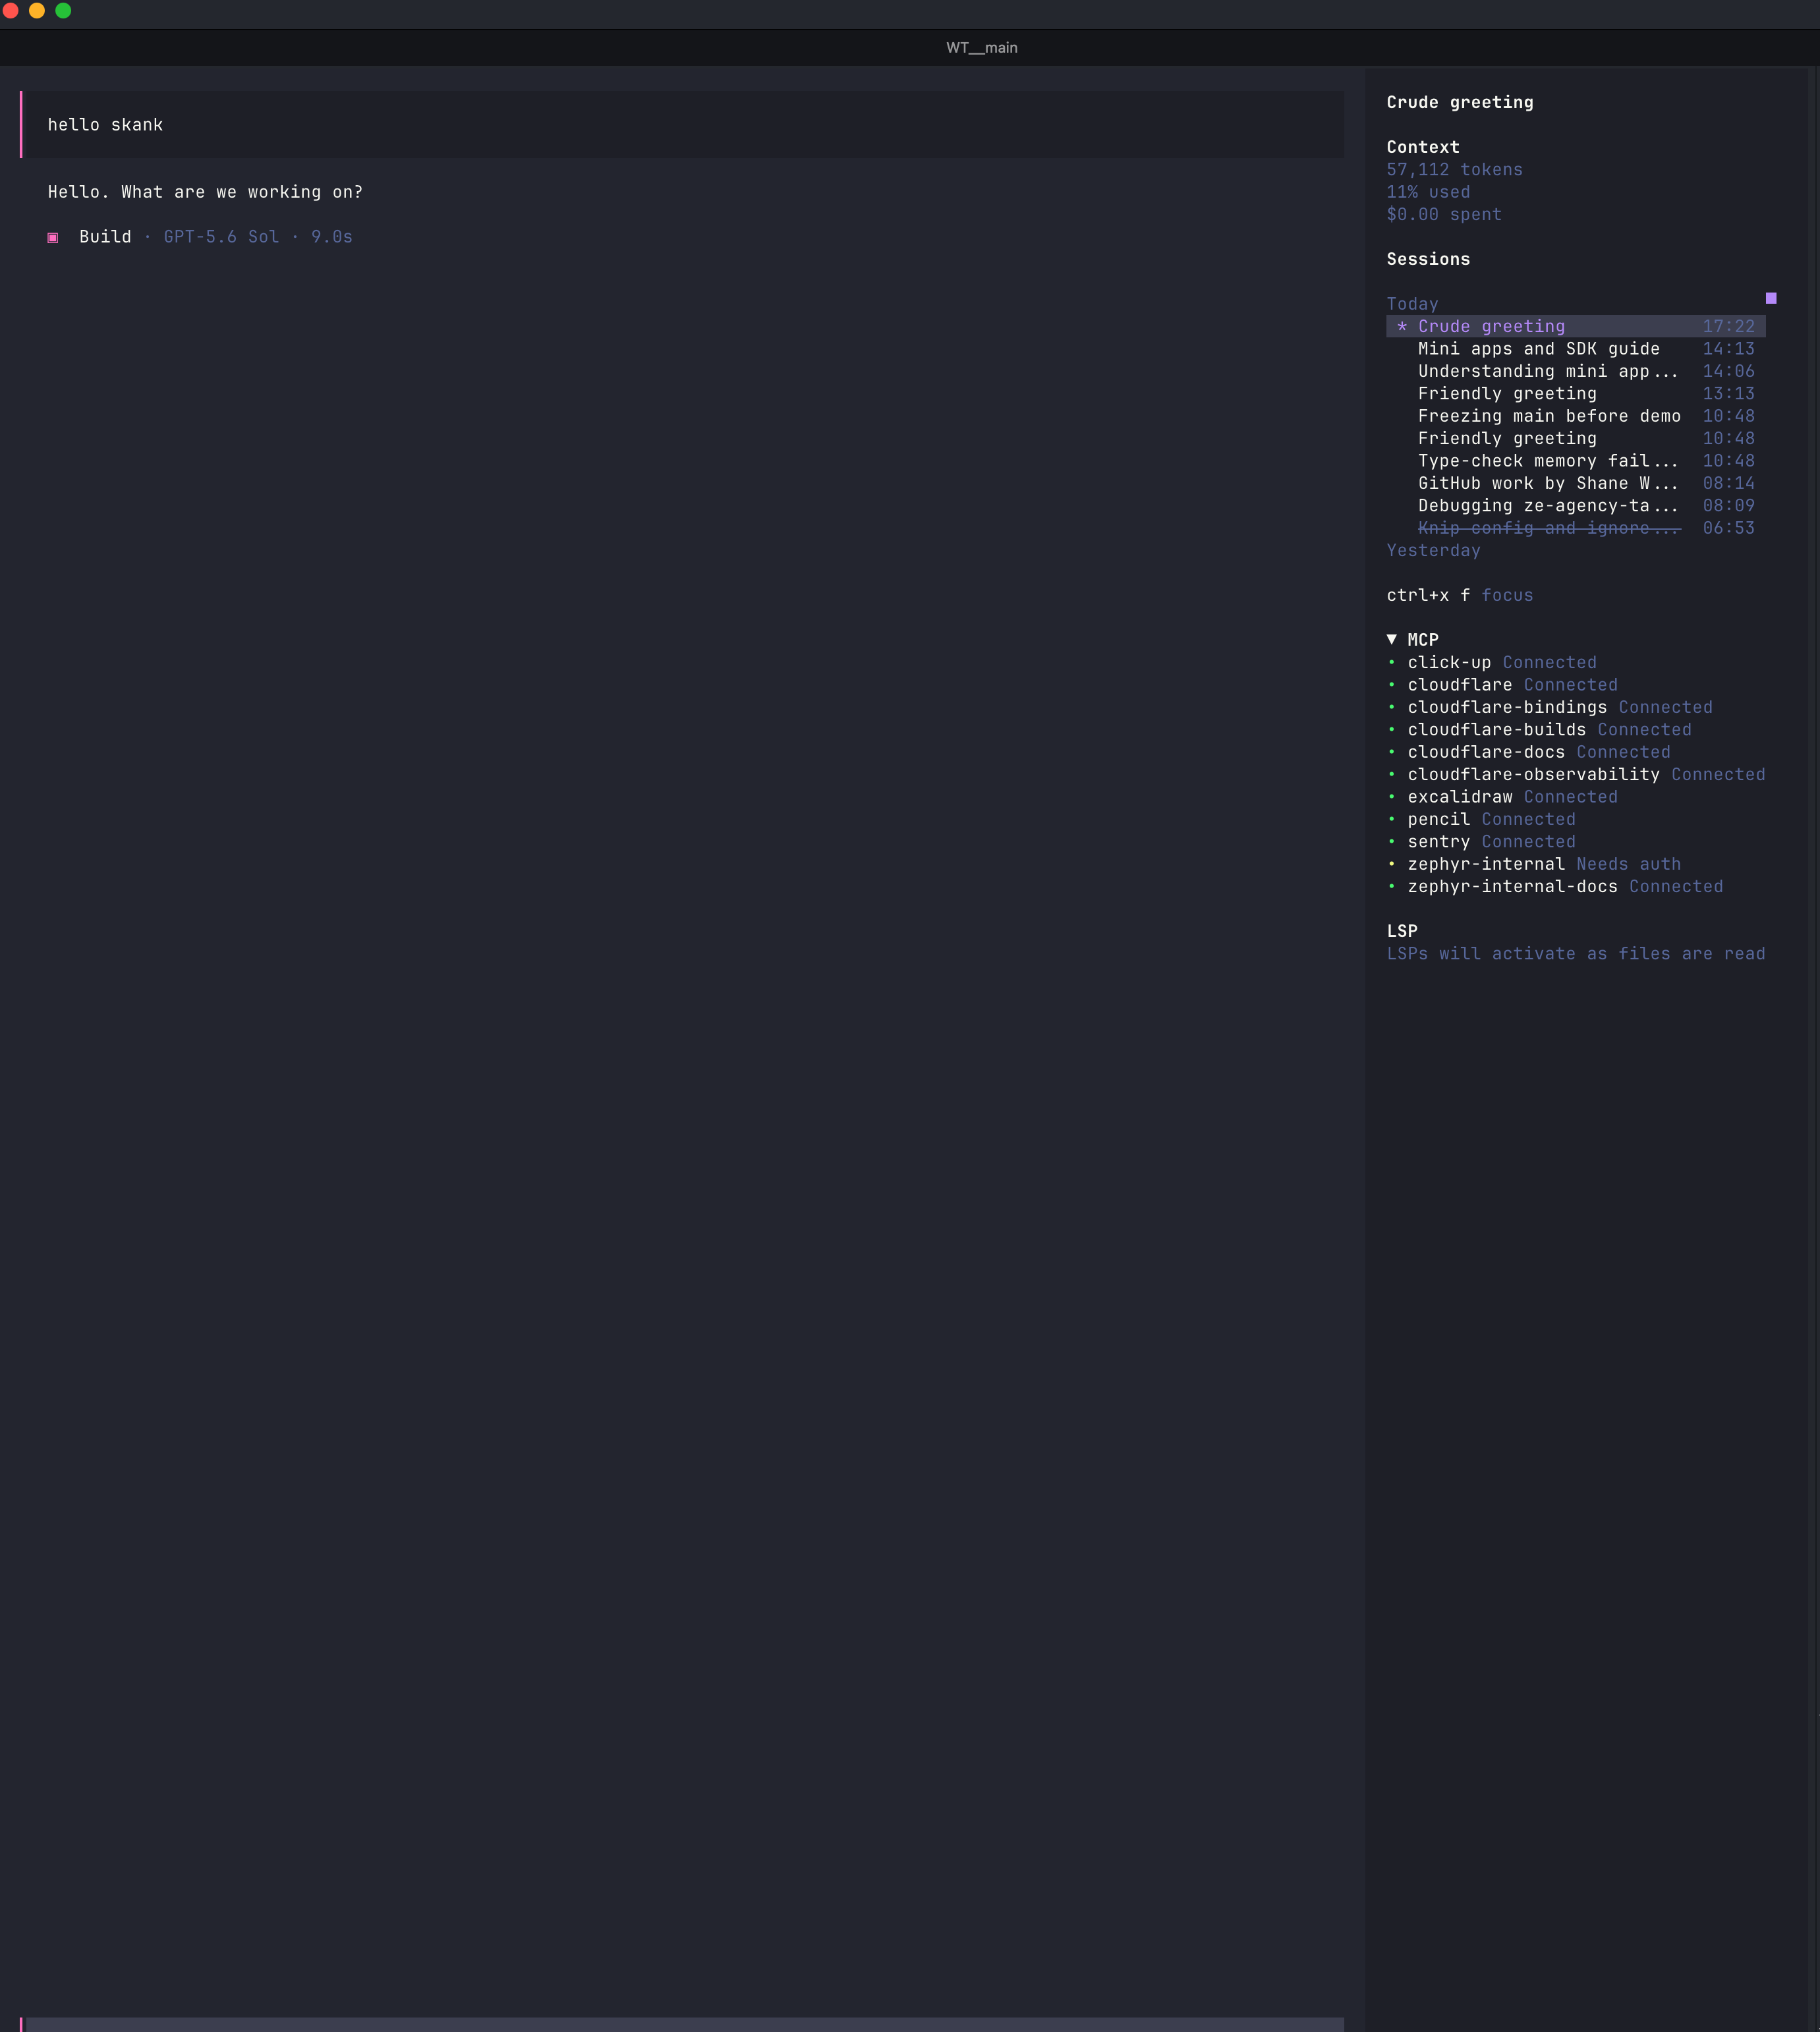
Task: Open the Understanding mini app... session
Action: (1575, 371)
